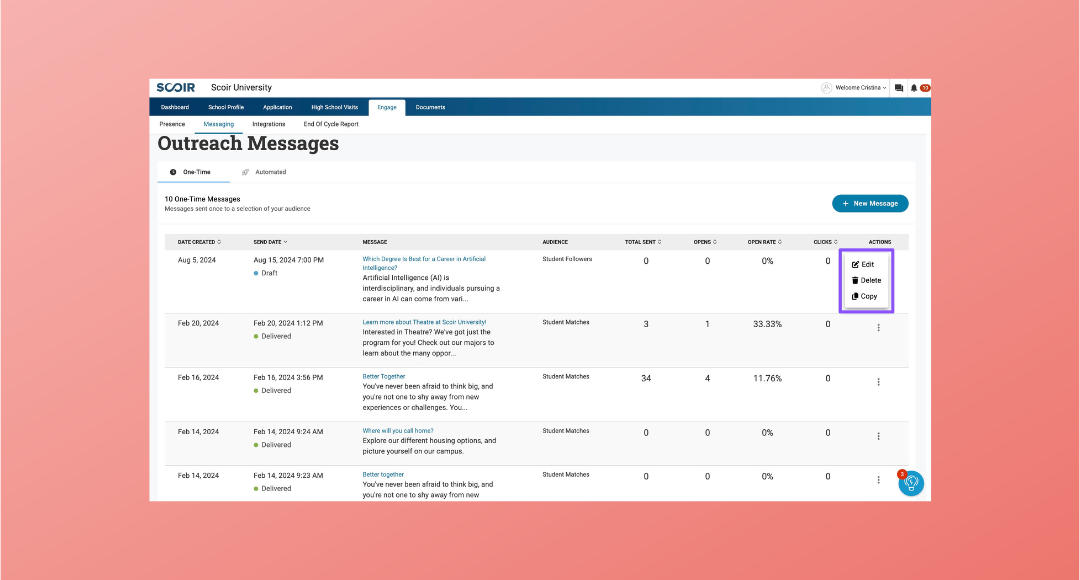This screenshot has width=1080, height=580.
Task: Click the New Message button
Action: click(870, 204)
